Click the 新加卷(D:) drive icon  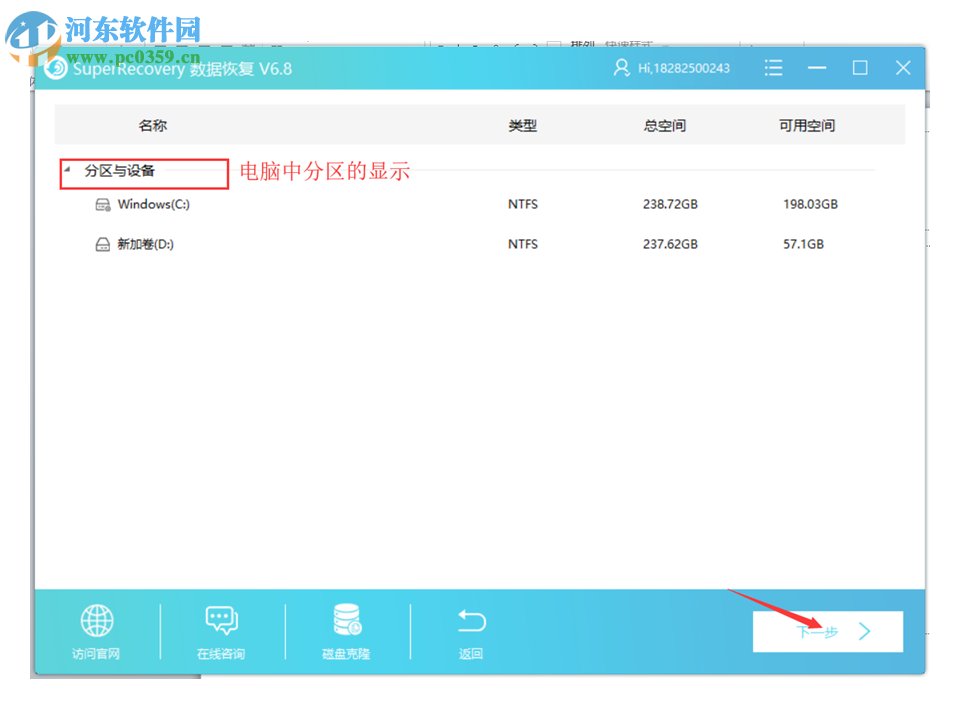point(102,244)
